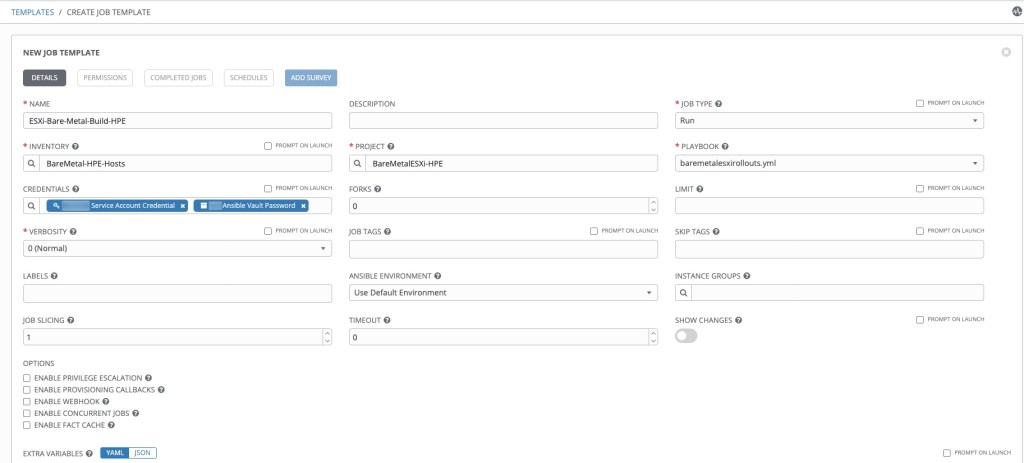Click the help icon next to Job Slicing

click(72, 320)
